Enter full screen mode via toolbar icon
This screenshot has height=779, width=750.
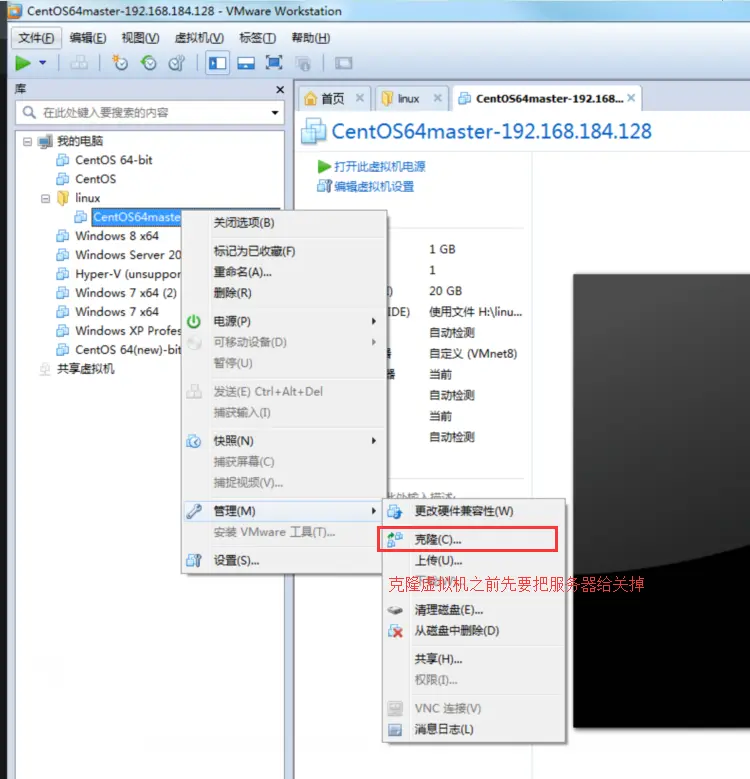274,63
